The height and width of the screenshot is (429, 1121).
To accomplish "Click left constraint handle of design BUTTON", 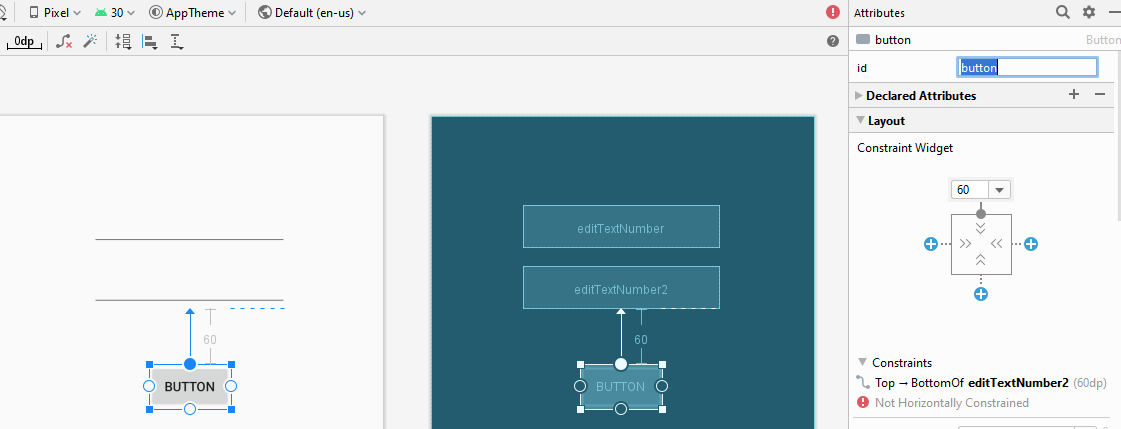I will click(x=149, y=386).
